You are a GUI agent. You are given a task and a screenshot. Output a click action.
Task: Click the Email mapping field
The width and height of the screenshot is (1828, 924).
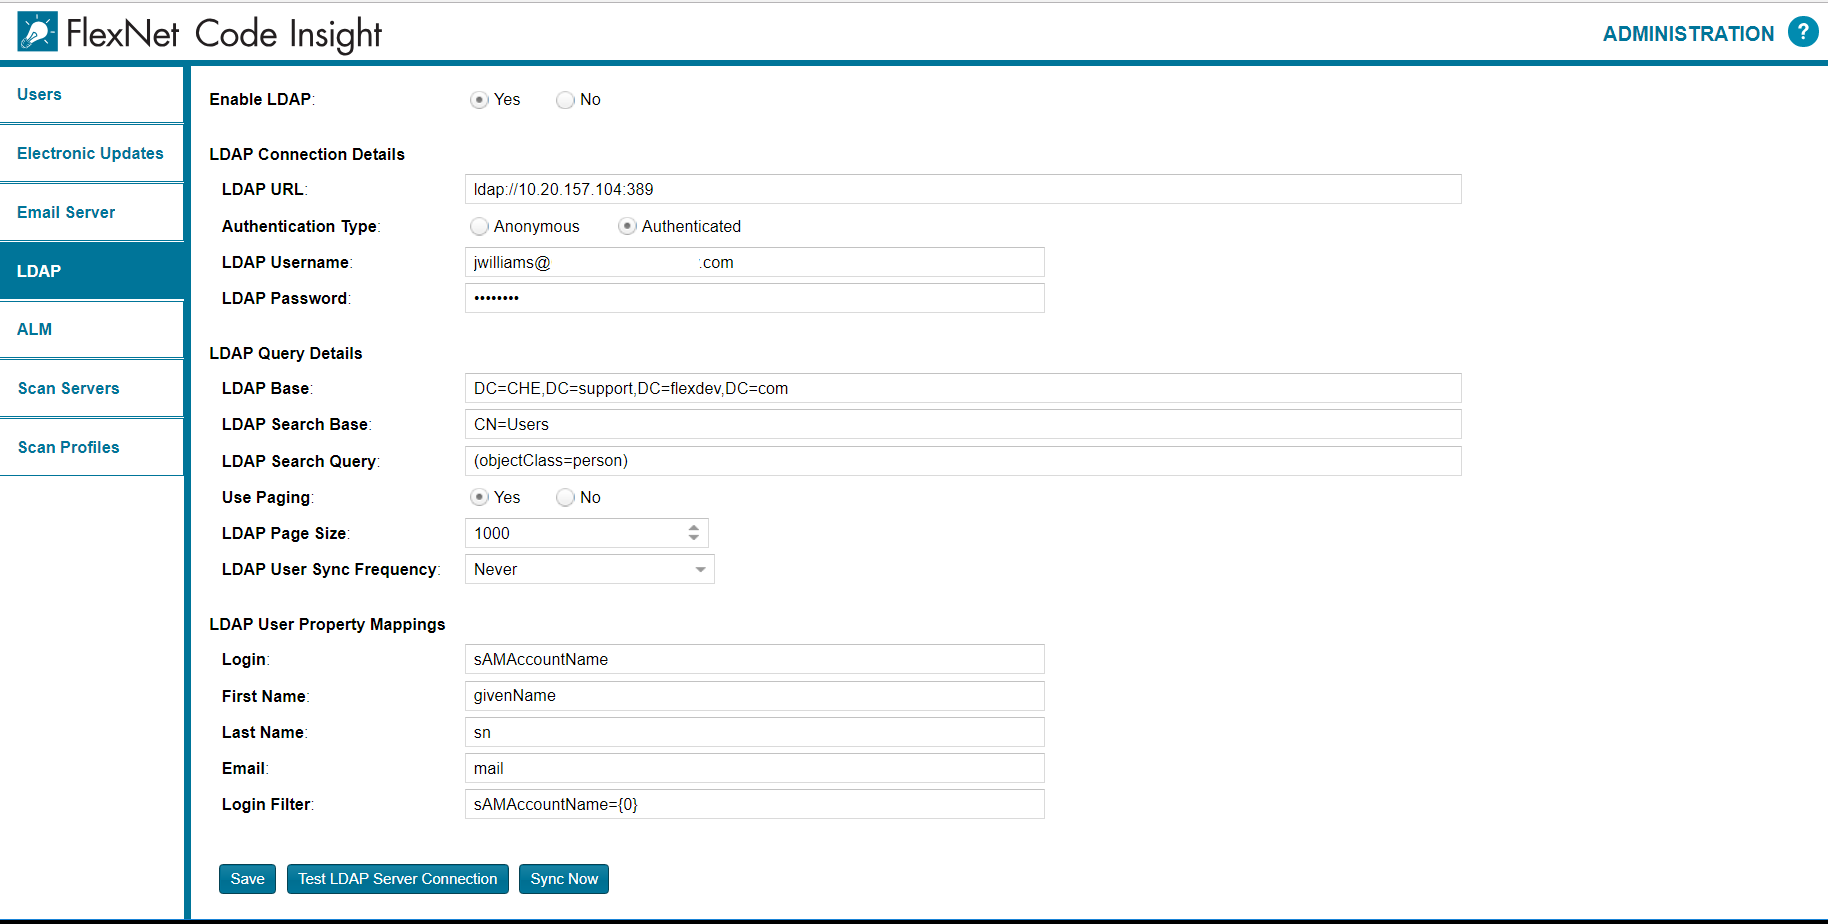coord(755,768)
